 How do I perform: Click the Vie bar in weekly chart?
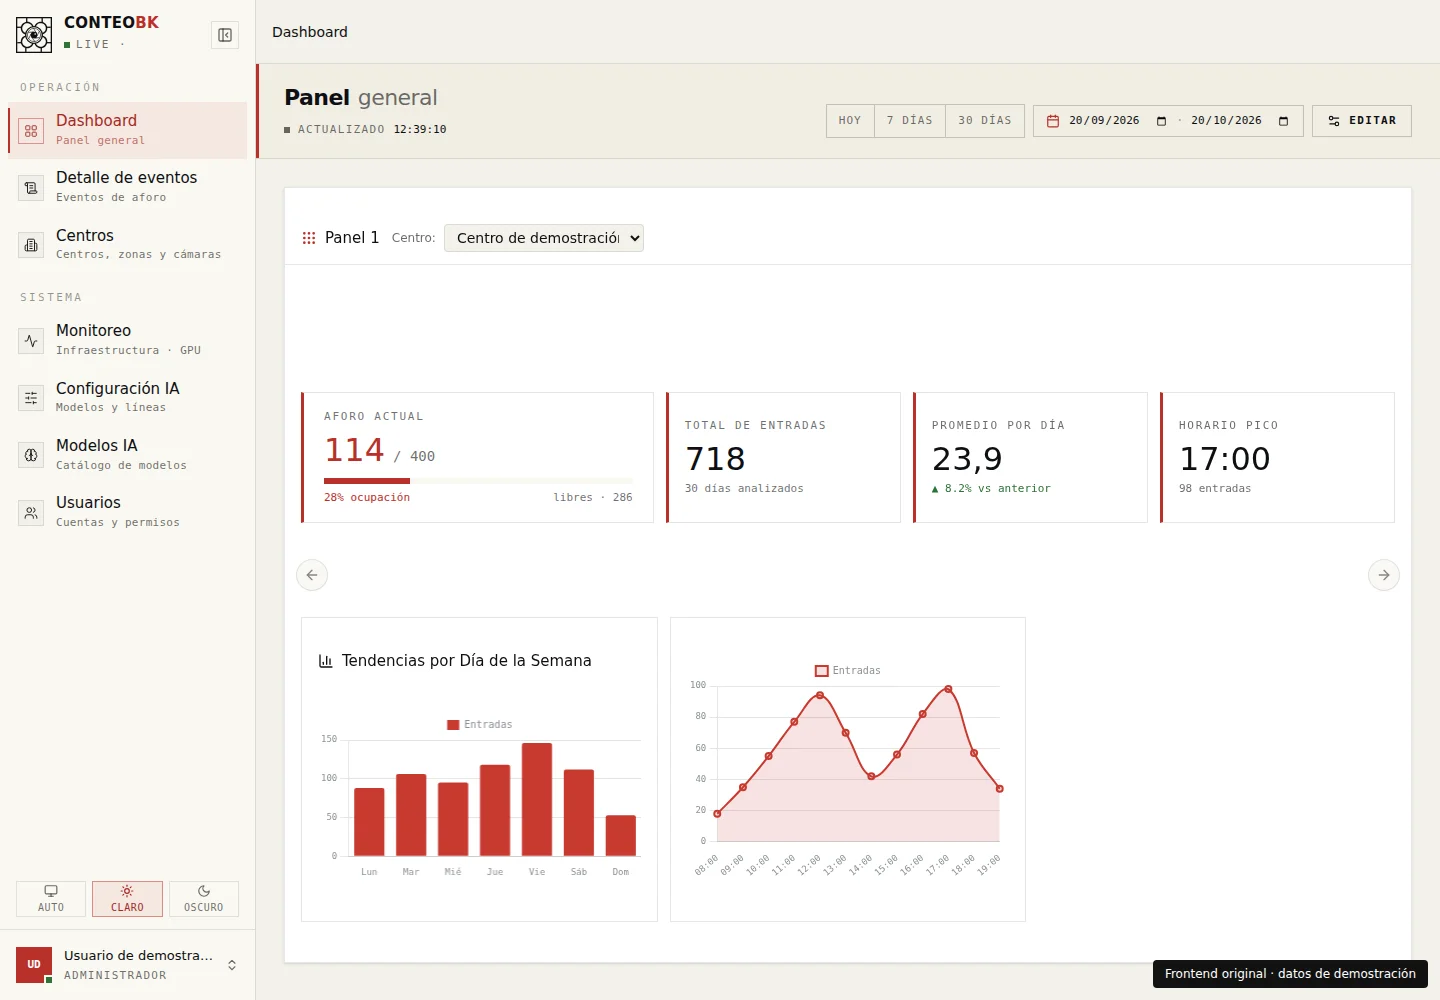(537, 799)
